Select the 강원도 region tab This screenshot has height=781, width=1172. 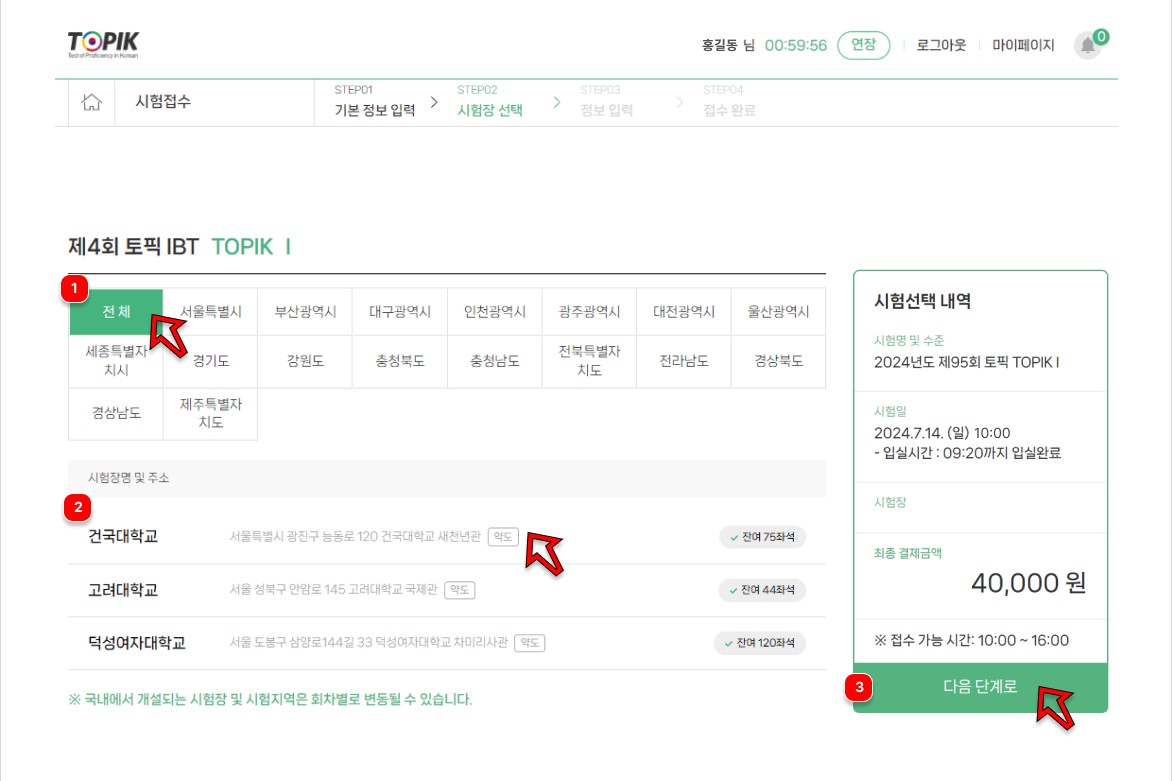[305, 361]
